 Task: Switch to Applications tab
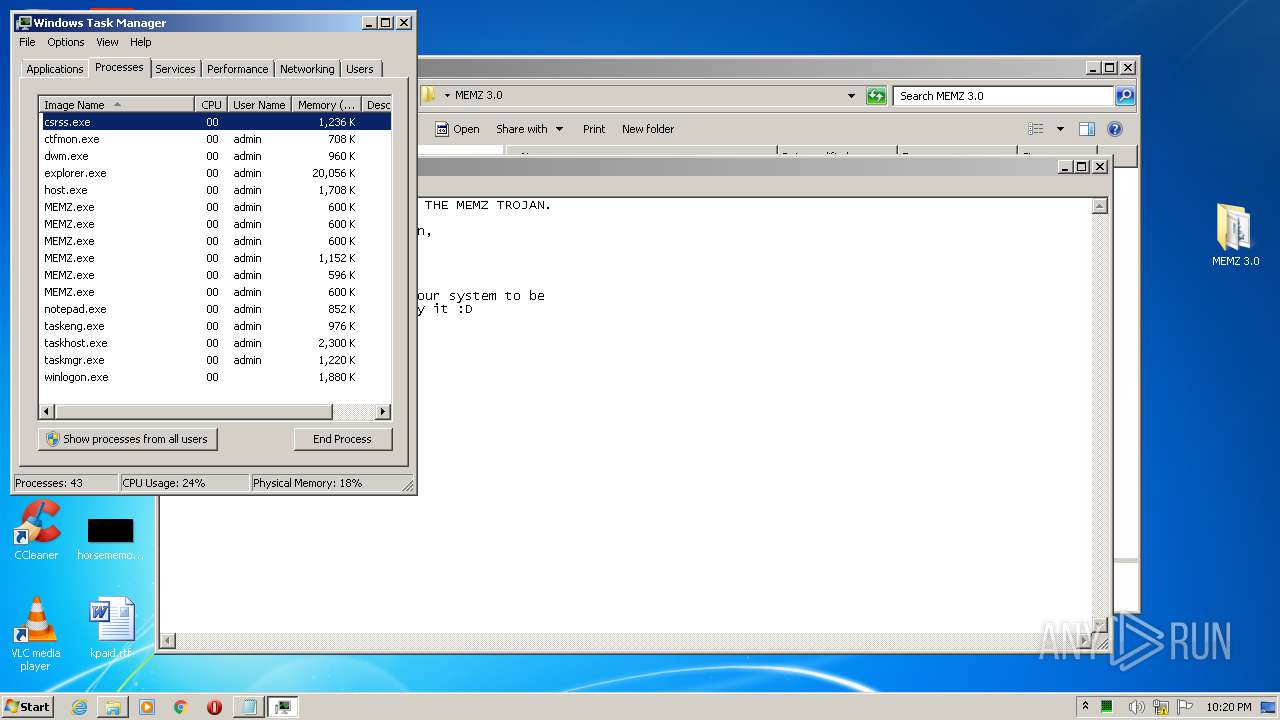[55, 69]
